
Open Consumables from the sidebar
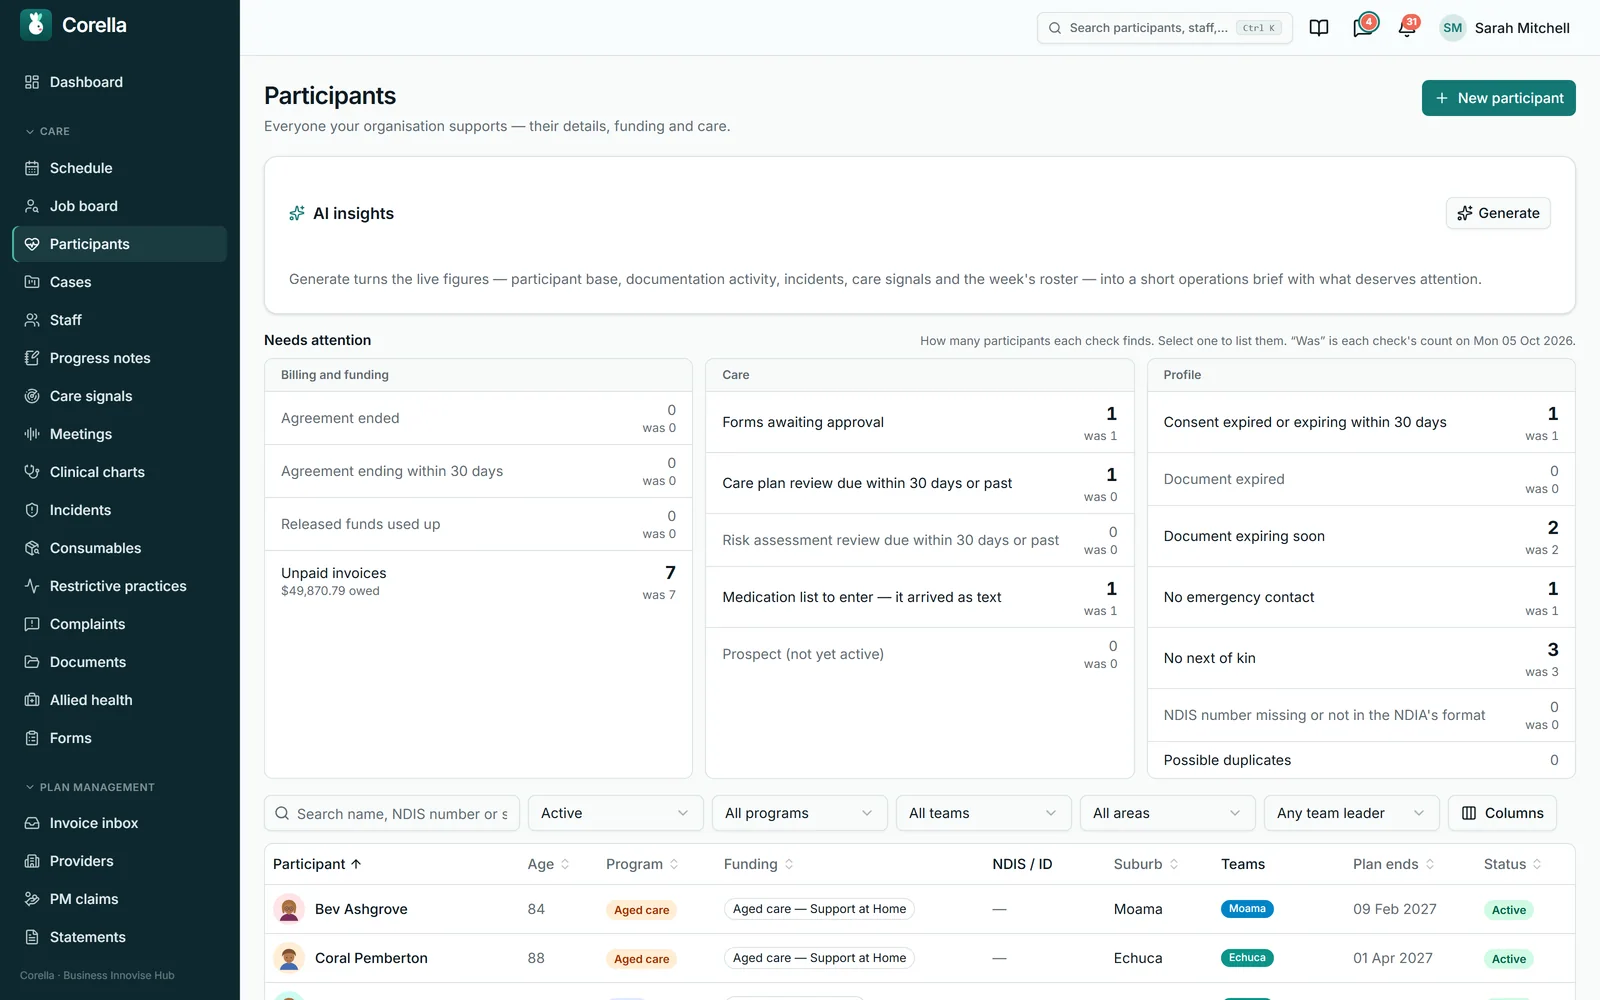point(119,548)
